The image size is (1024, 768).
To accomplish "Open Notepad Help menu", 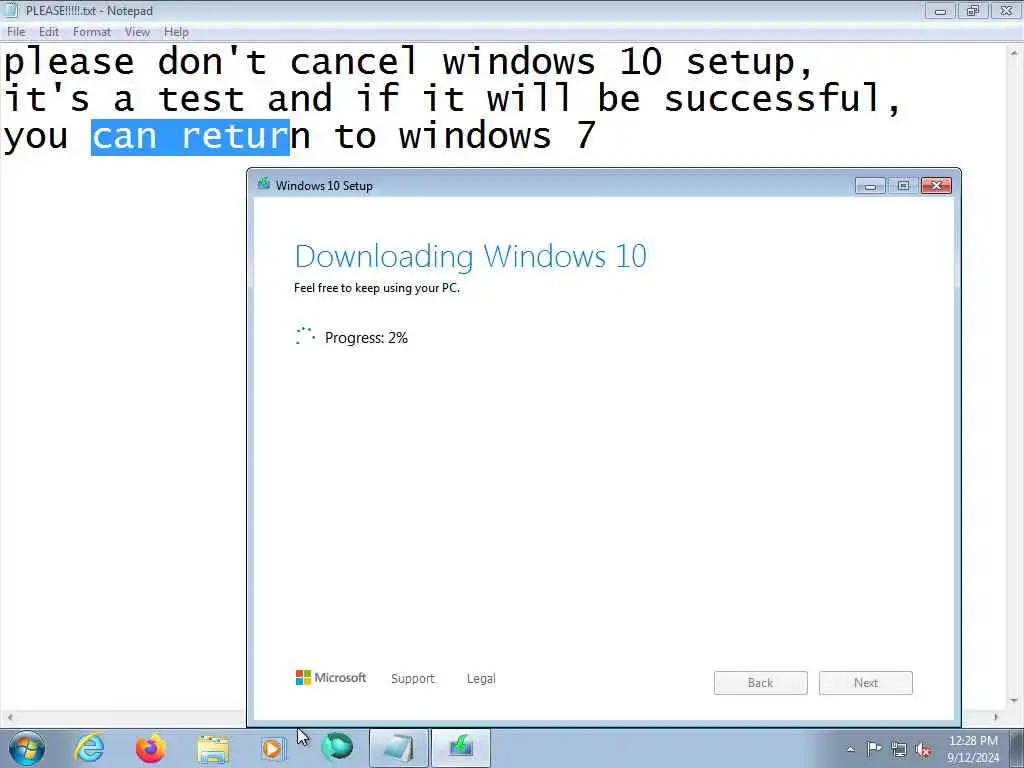I will click(176, 31).
